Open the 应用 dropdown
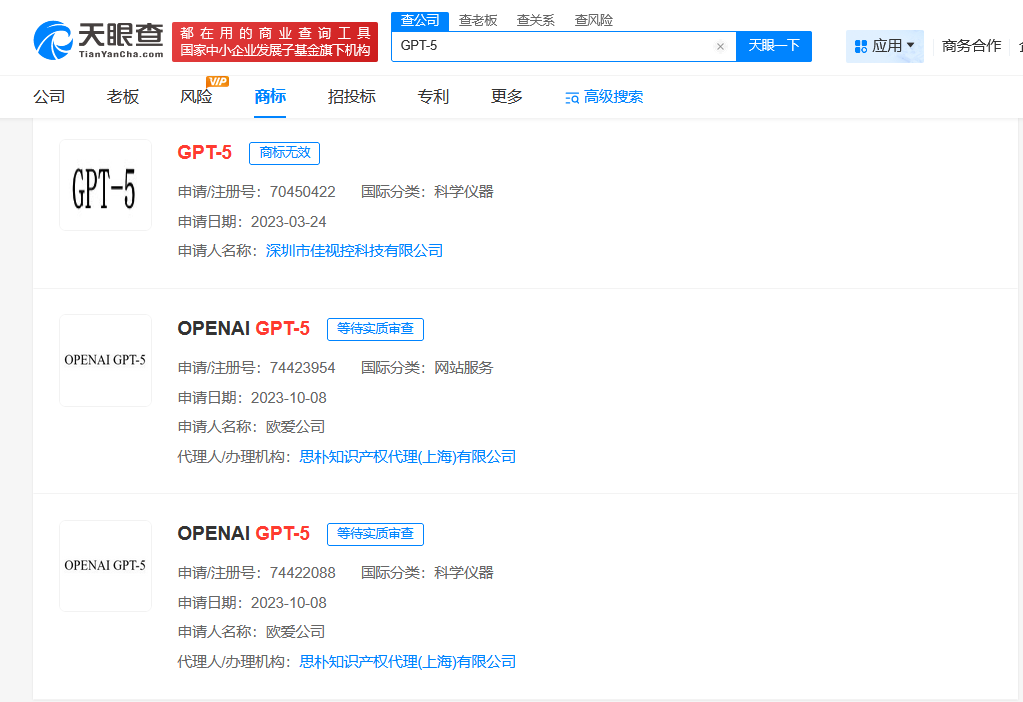This screenshot has width=1023, height=702. pyautogui.click(x=884, y=46)
